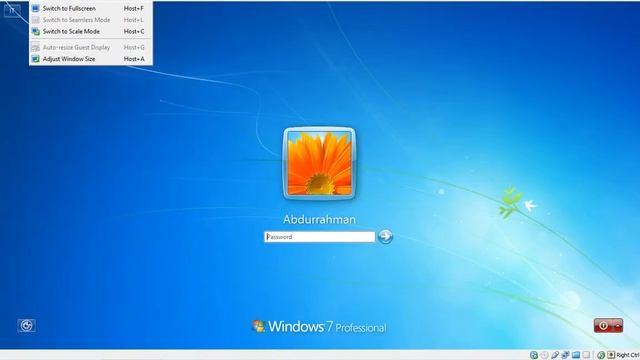Click Adjust Window Size menu entry
Viewport: 640px width, 360px height.
tap(91, 59)
